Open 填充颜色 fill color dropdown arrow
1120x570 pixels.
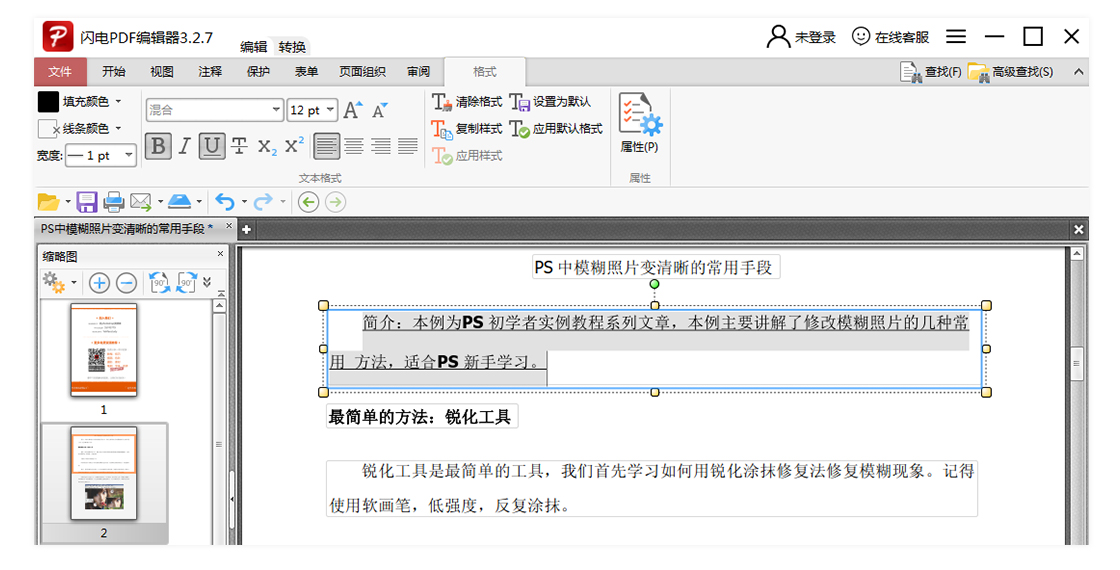(119, 101)
